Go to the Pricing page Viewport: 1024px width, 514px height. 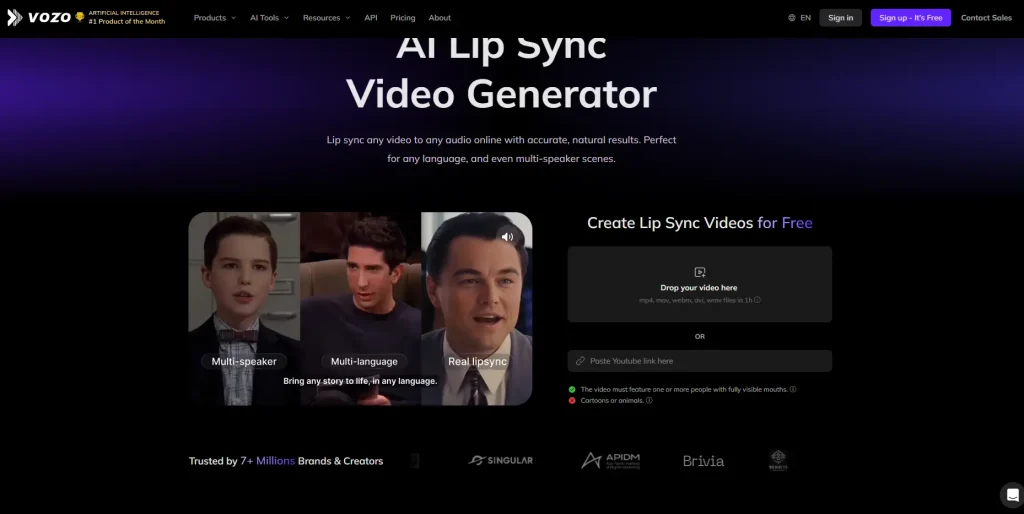click(x=402, y=18)
